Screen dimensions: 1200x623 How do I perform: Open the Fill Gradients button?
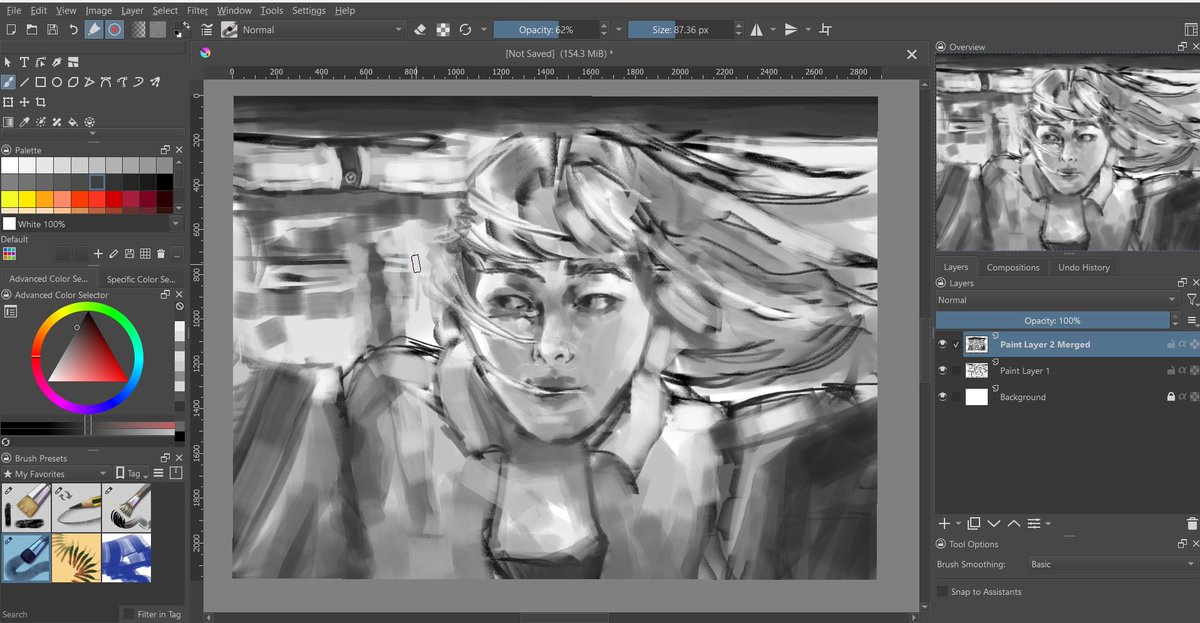(x=138, y=30)
